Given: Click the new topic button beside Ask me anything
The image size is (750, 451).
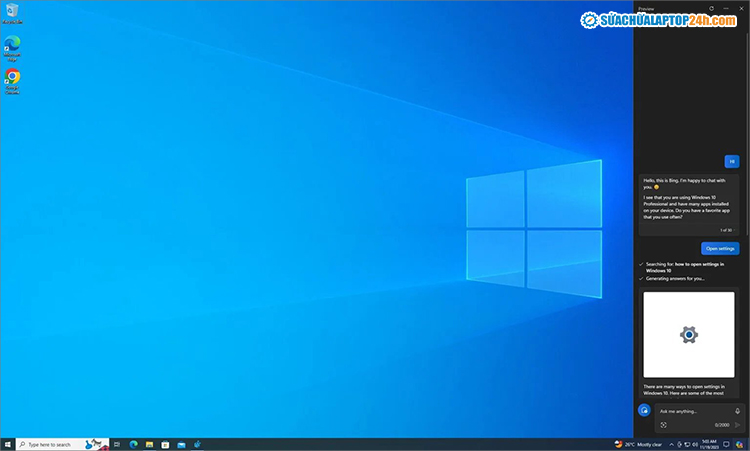Looking at the screenshot, I should point(644,410).
